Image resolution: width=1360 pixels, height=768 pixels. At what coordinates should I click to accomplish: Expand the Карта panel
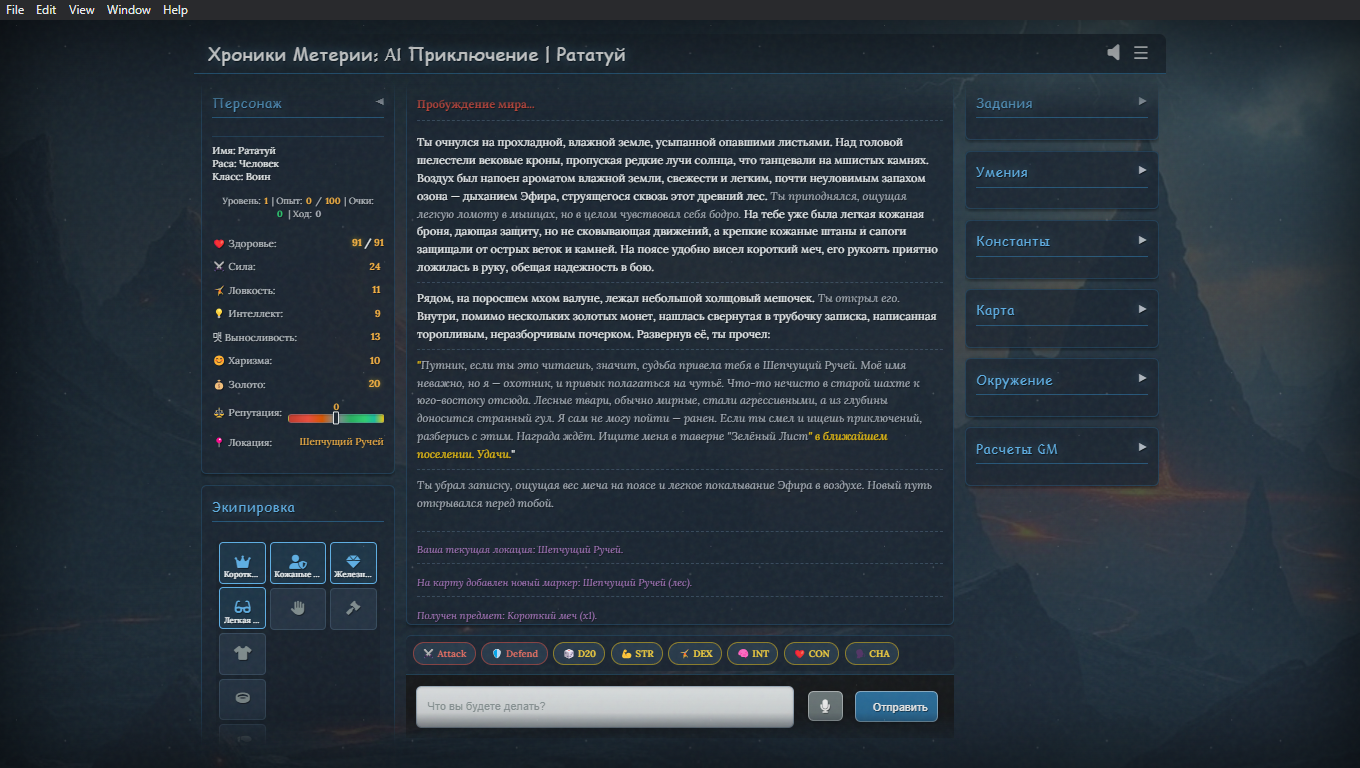pyautogui.click(x=1142, y=310)
